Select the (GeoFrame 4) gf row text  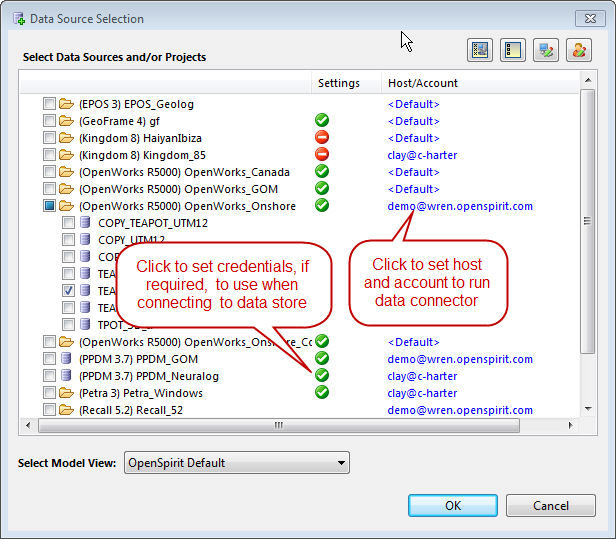point(119,121)
